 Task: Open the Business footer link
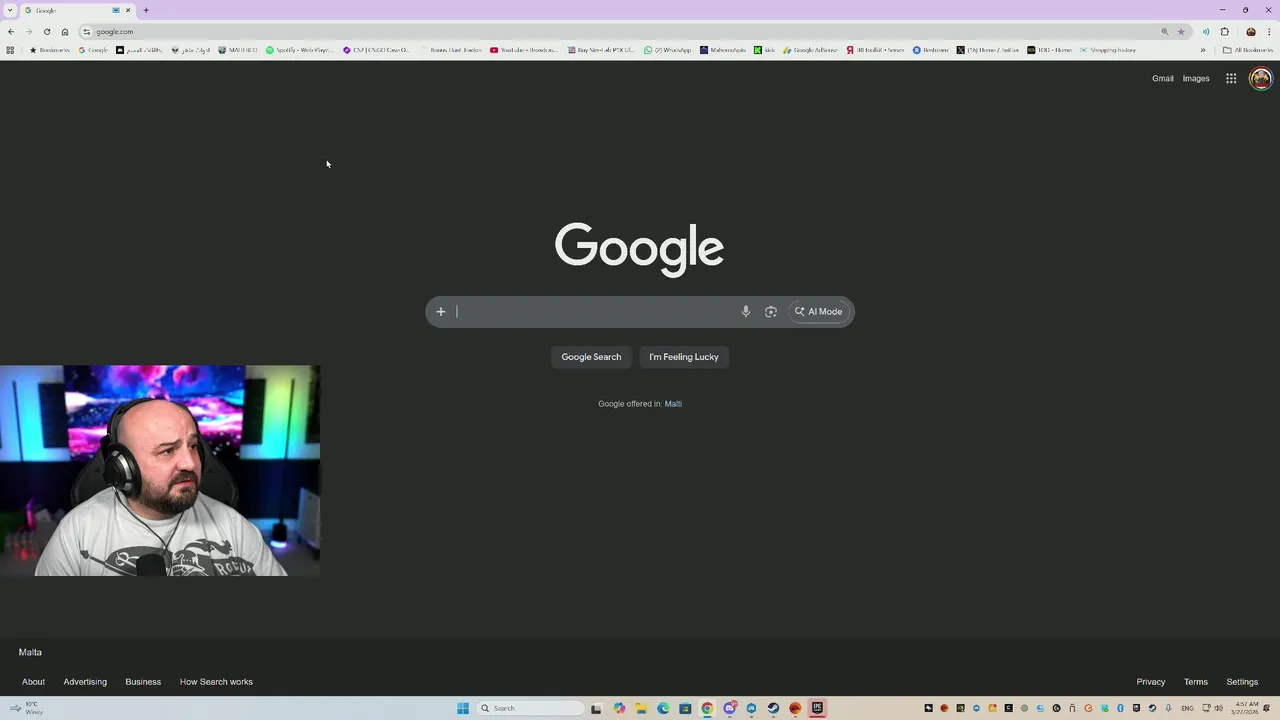143,682
